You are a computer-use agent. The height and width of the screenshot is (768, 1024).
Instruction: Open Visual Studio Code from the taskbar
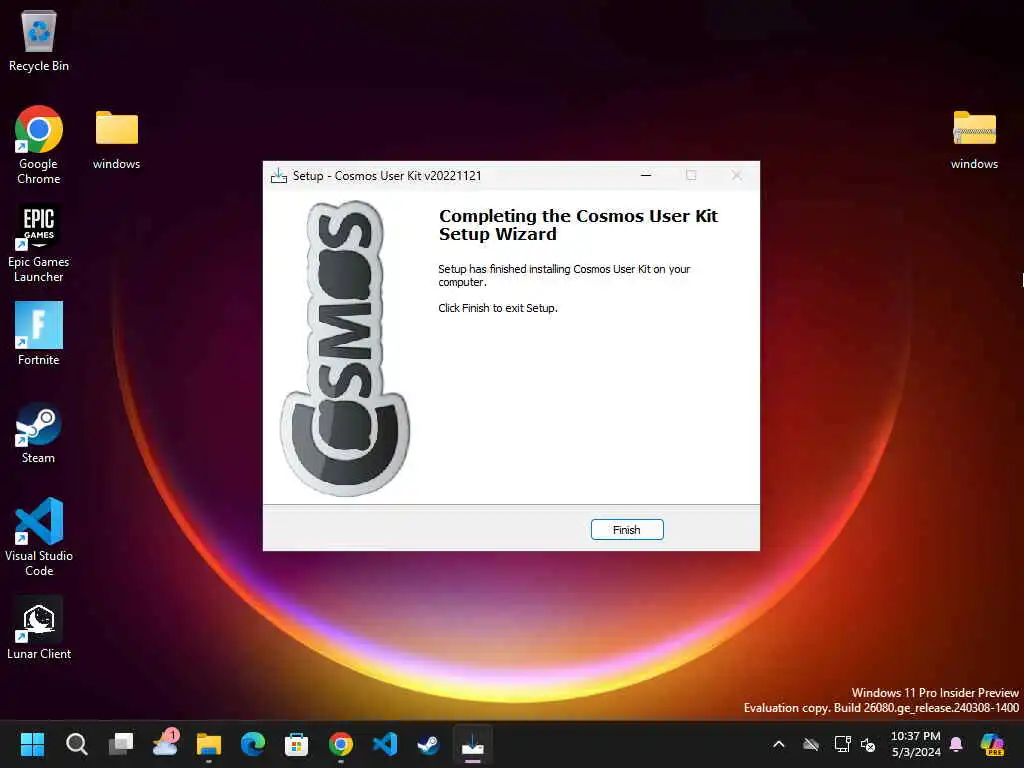(x=385, y=744)
